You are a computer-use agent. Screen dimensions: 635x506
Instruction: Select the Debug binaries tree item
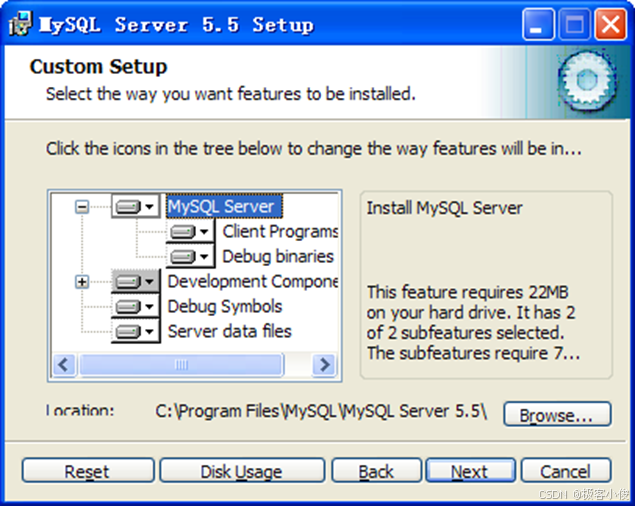278,256
